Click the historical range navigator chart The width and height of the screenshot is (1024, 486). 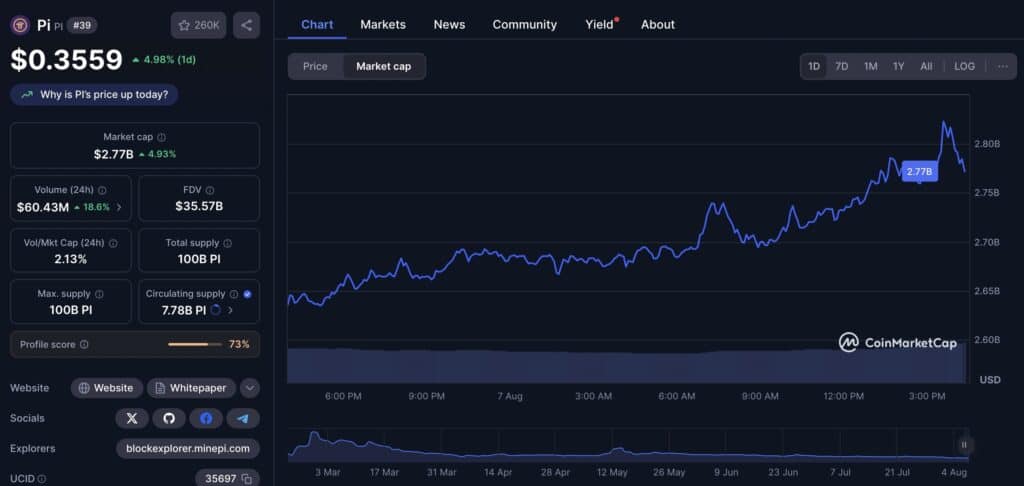629,446
